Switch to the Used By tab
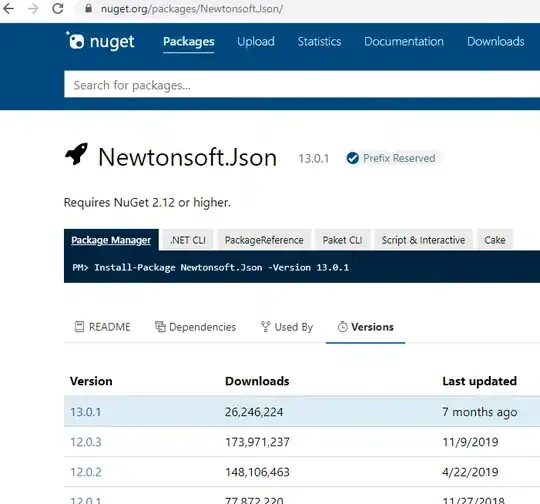 click(287, 327)
